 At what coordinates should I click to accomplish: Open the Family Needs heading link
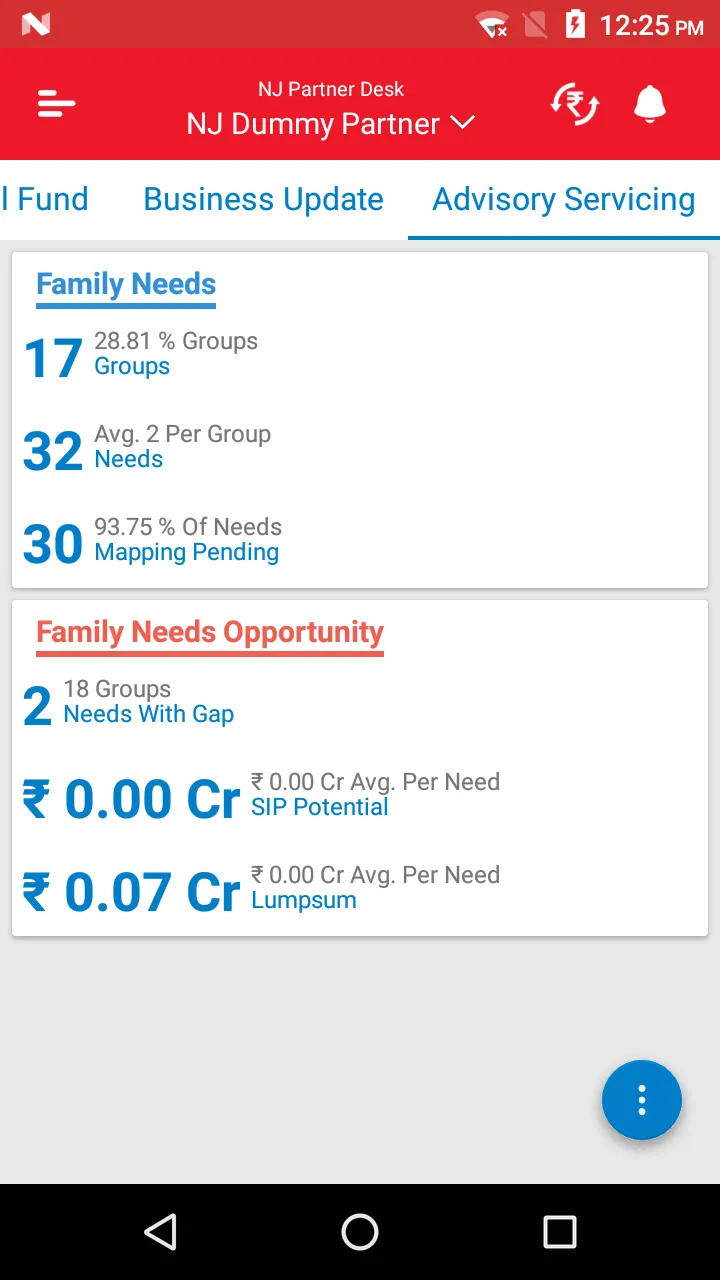[126, 284]
